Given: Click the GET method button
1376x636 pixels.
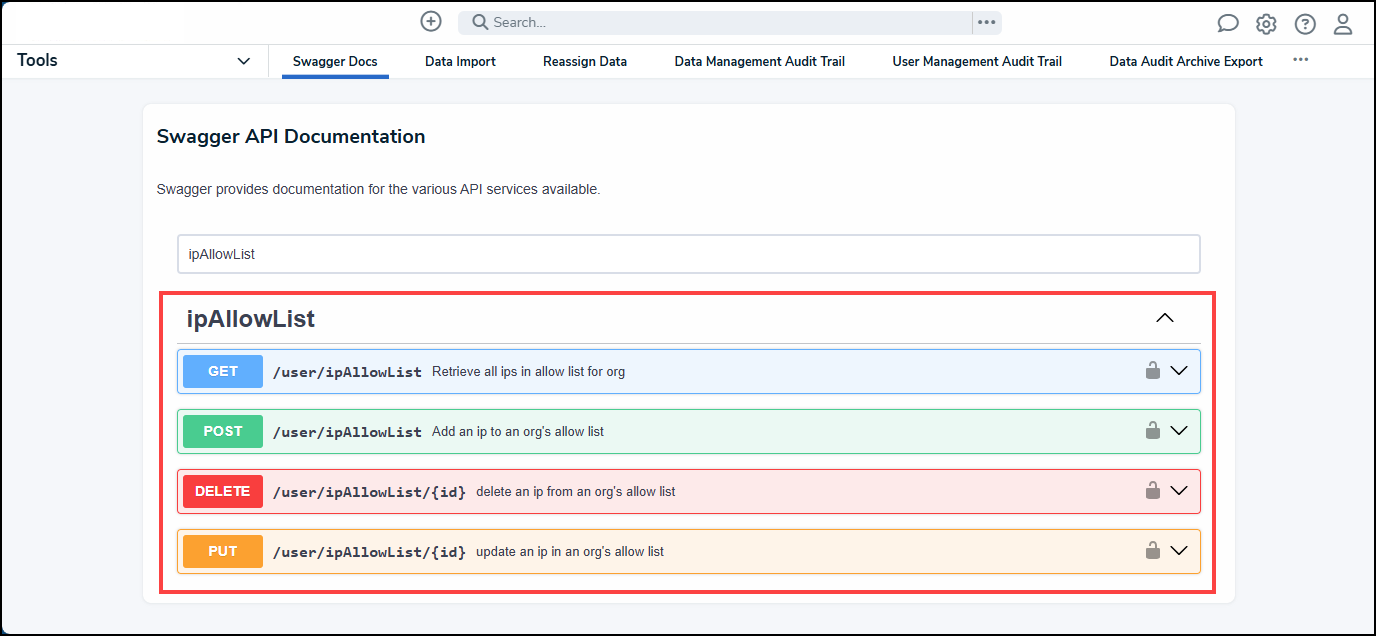Looking at the screenshot, I should pos(223,371).
